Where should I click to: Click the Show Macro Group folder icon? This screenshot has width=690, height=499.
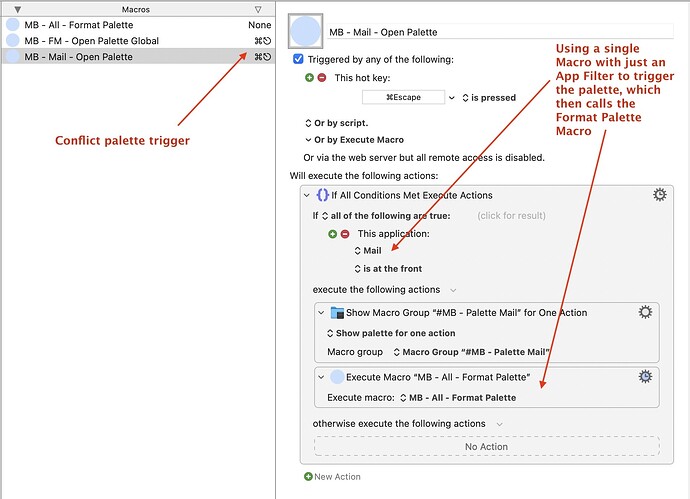tap(337, 312)
